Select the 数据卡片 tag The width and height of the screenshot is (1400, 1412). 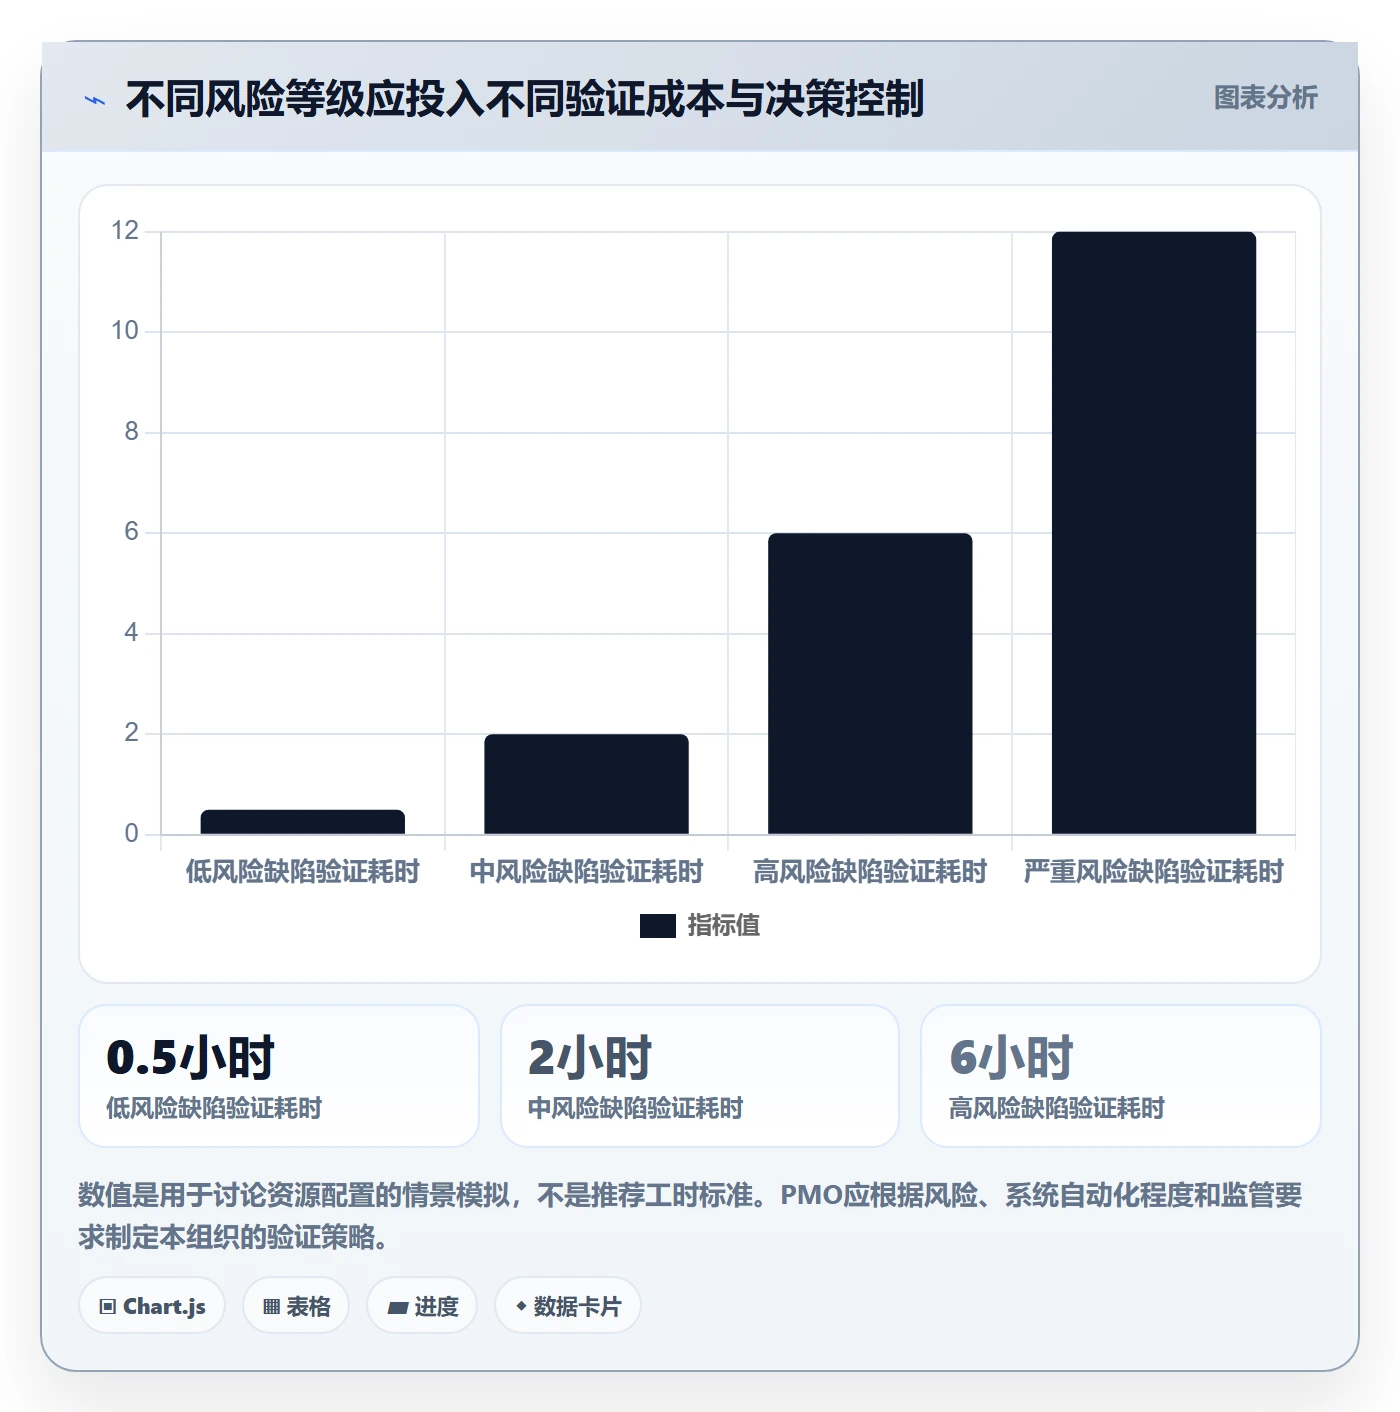568,1306
